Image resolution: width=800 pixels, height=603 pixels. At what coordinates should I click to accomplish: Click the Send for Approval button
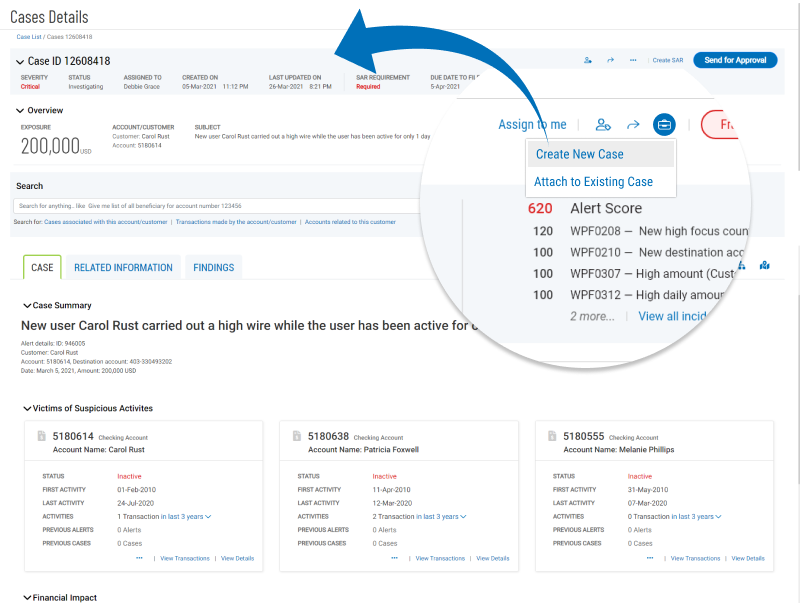735,60
